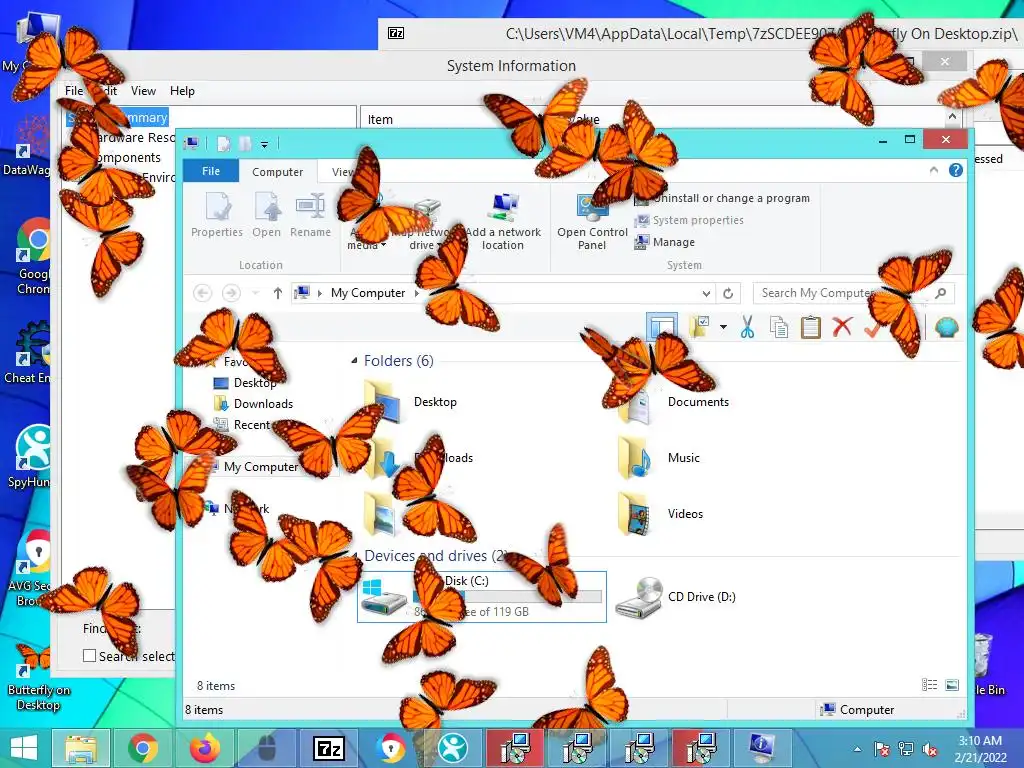Click Uninstall or change a program
Viewport: 1024px width, 768px height.
(722, 198)
